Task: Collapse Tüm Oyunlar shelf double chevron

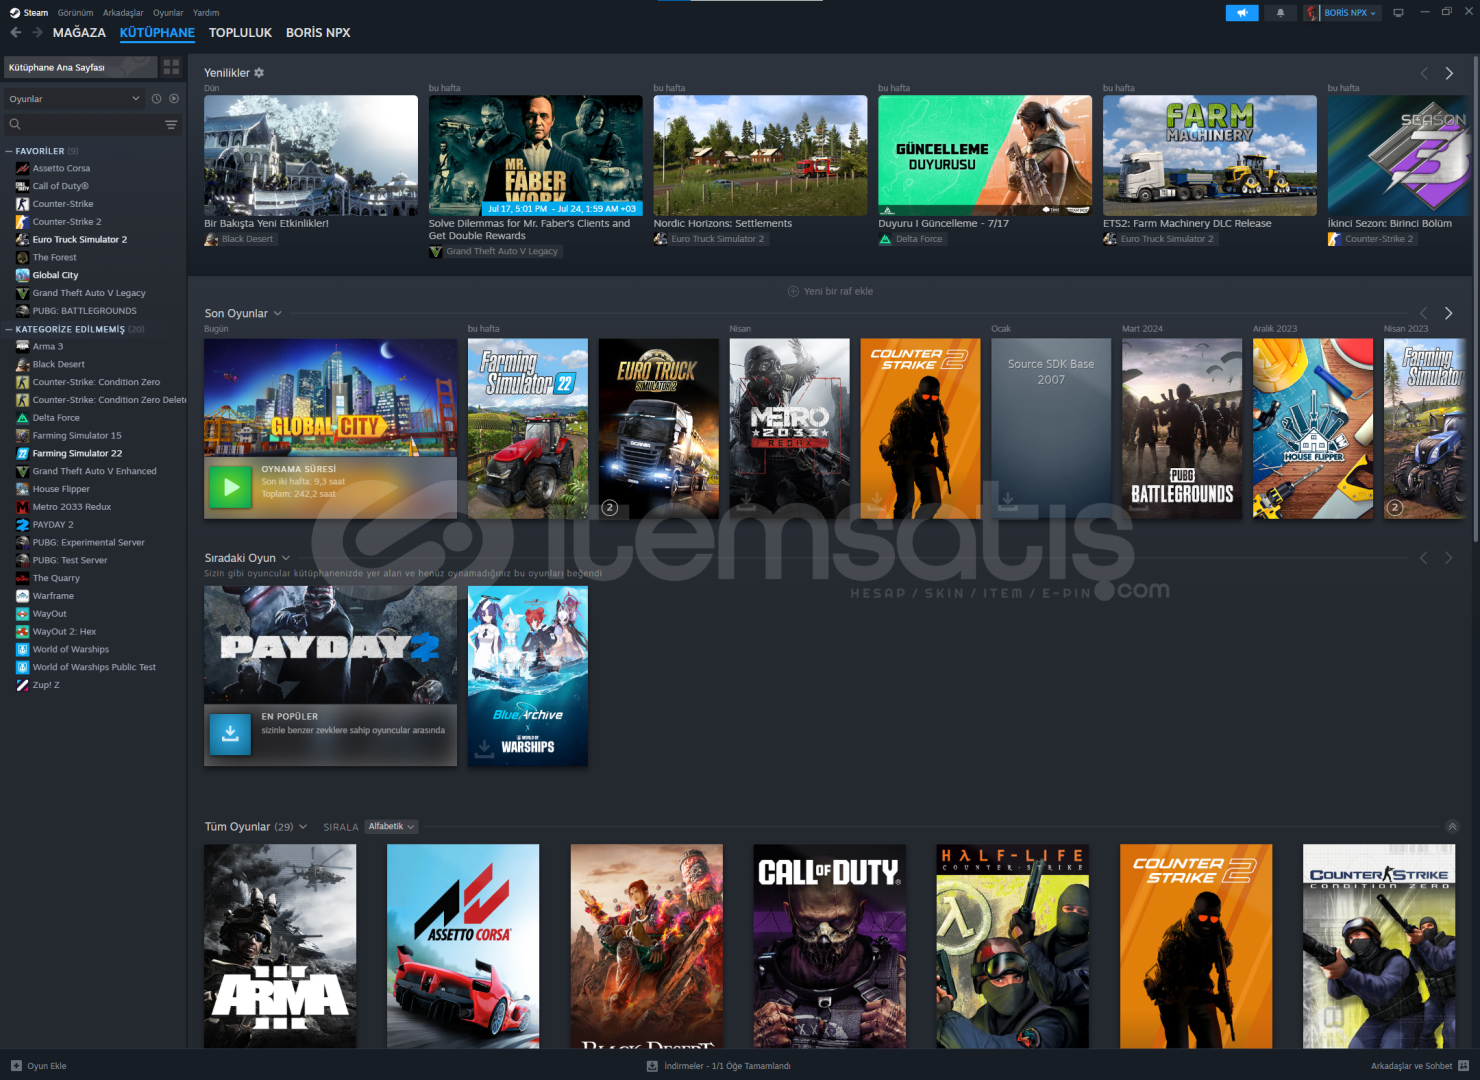Action: [x=1452, y=827]
